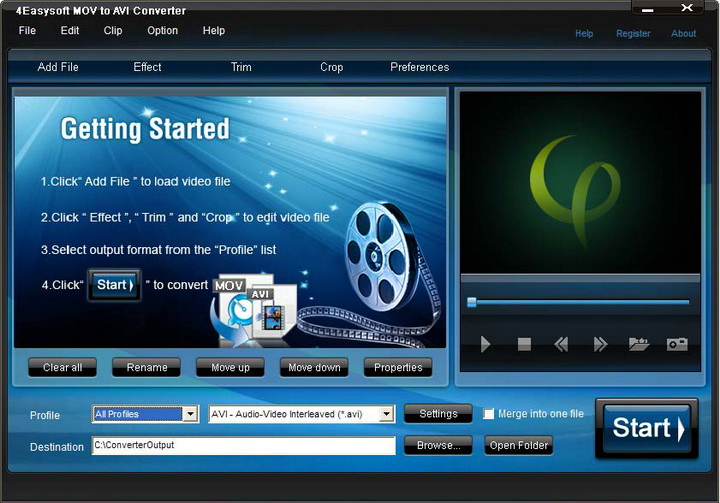
Task: Open the Option menu
Action: pos(163,30)
